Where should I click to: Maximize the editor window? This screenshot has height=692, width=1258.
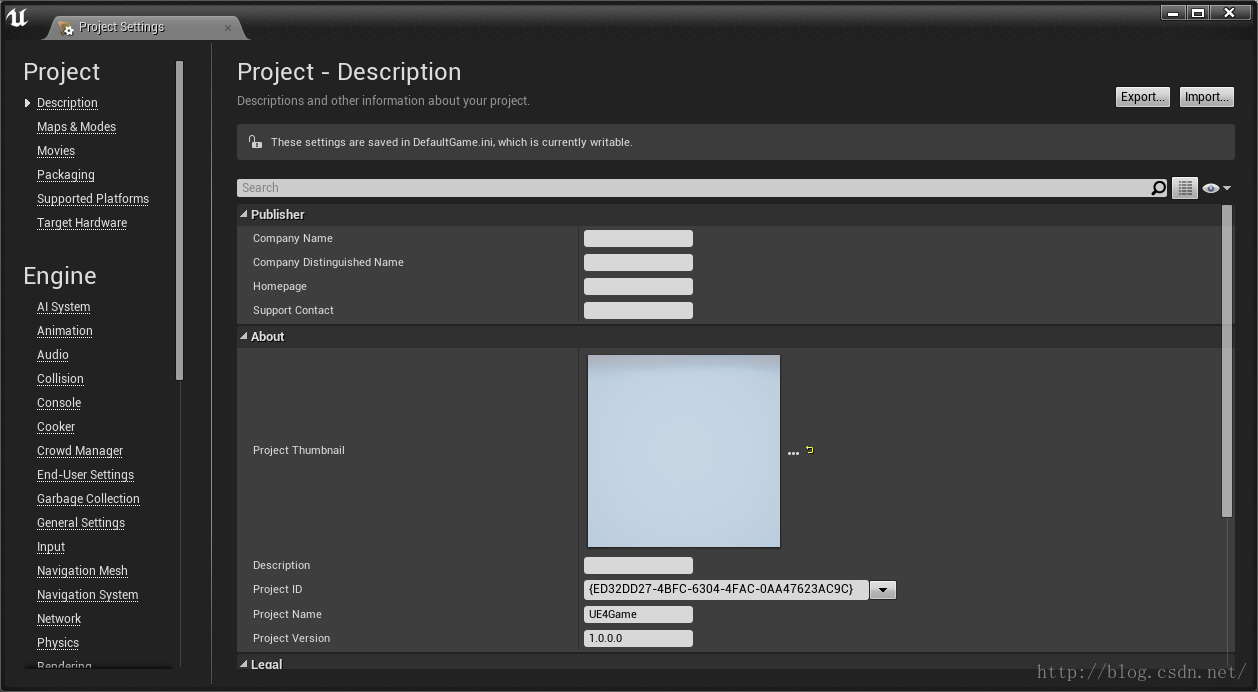(1198, 12)
